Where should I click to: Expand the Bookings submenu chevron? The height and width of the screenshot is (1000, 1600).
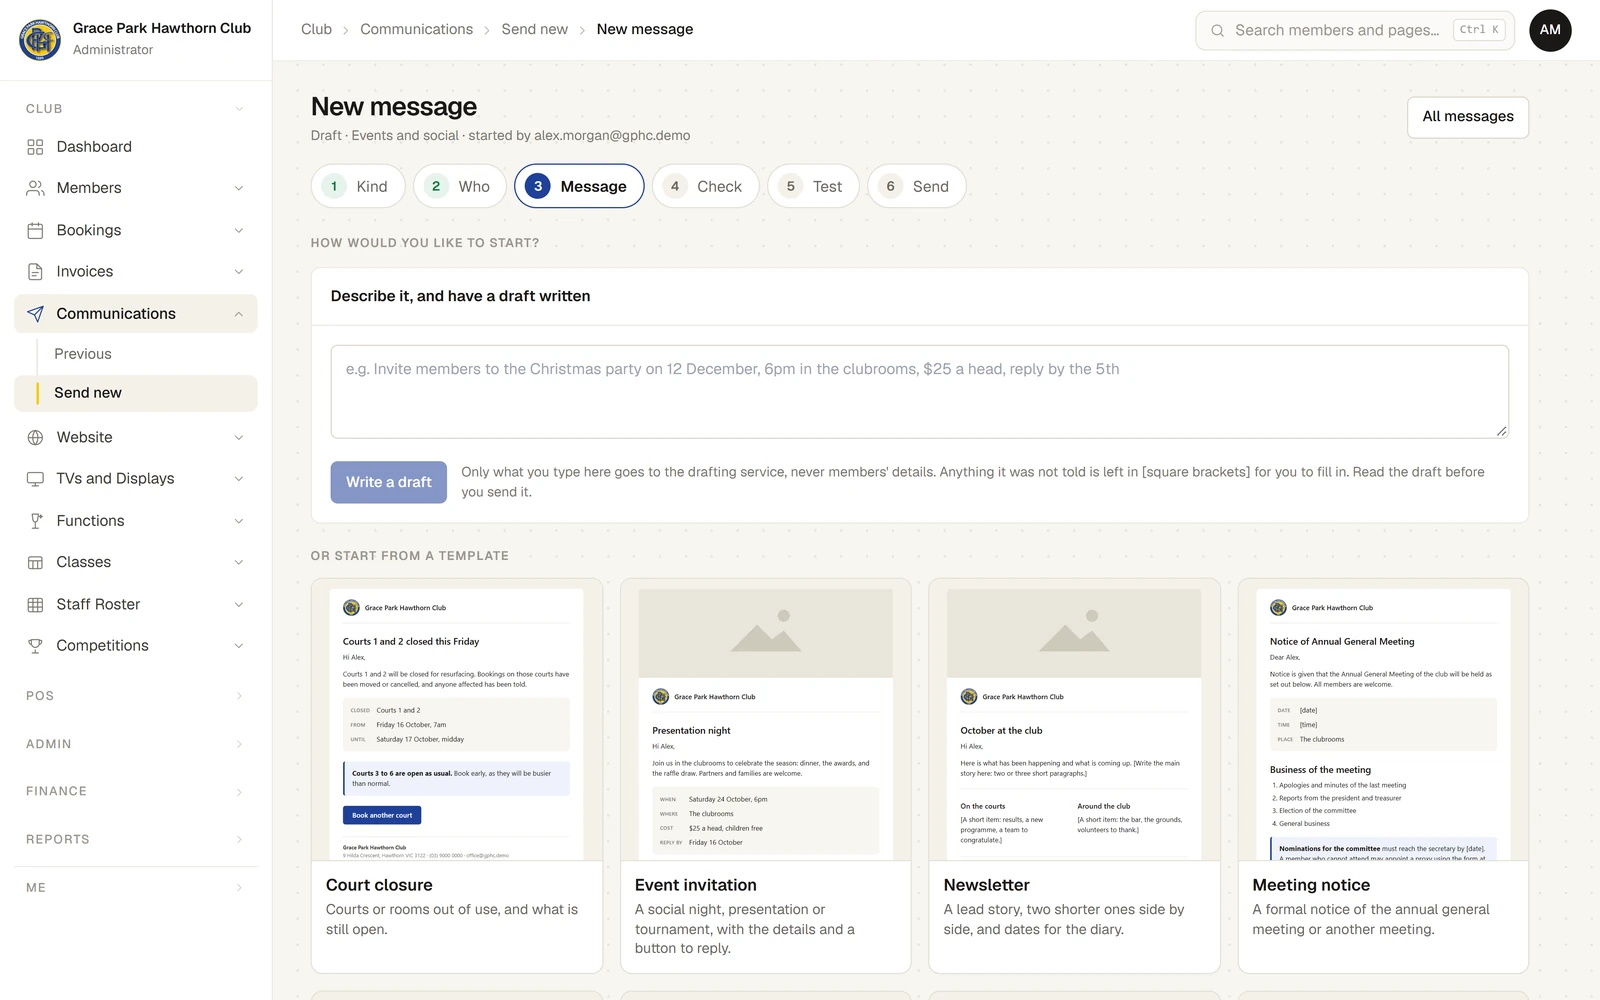click(239, 230)
